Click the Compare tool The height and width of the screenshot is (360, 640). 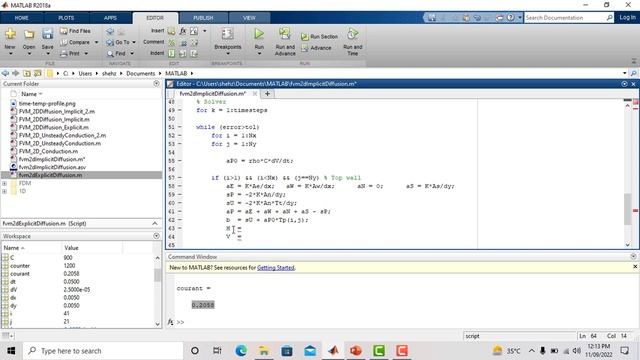point(76,42)
